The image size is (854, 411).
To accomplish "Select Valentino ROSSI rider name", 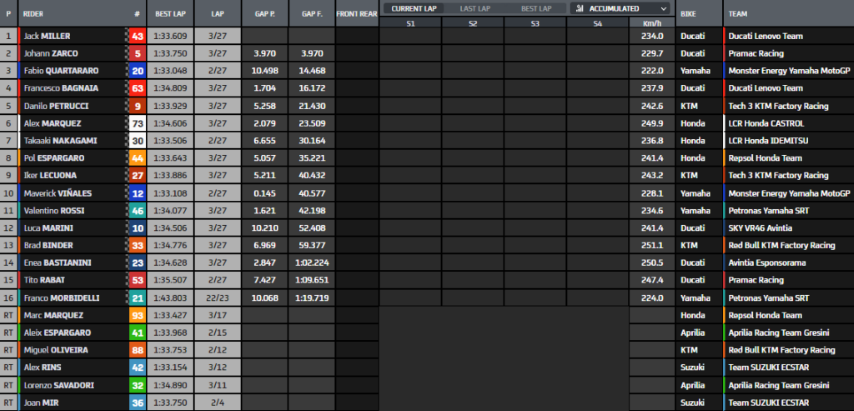I will pos(54,211).
